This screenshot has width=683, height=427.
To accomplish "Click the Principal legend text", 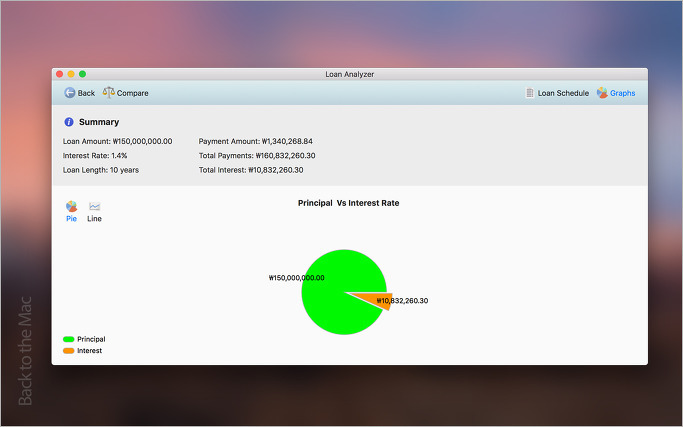I will tap(91, 339).
